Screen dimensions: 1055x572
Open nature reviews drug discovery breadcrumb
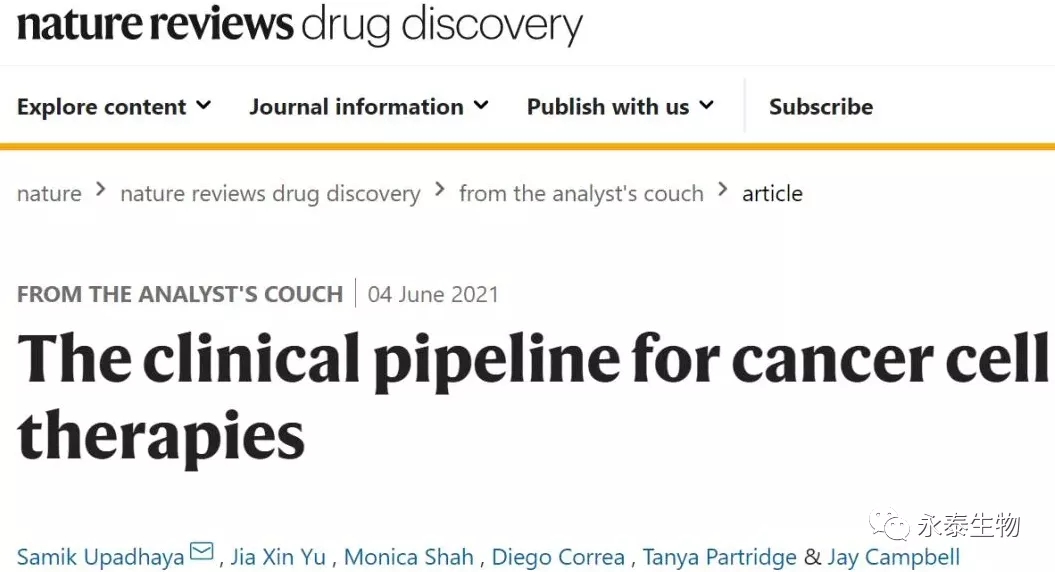[x=270, y=193]
